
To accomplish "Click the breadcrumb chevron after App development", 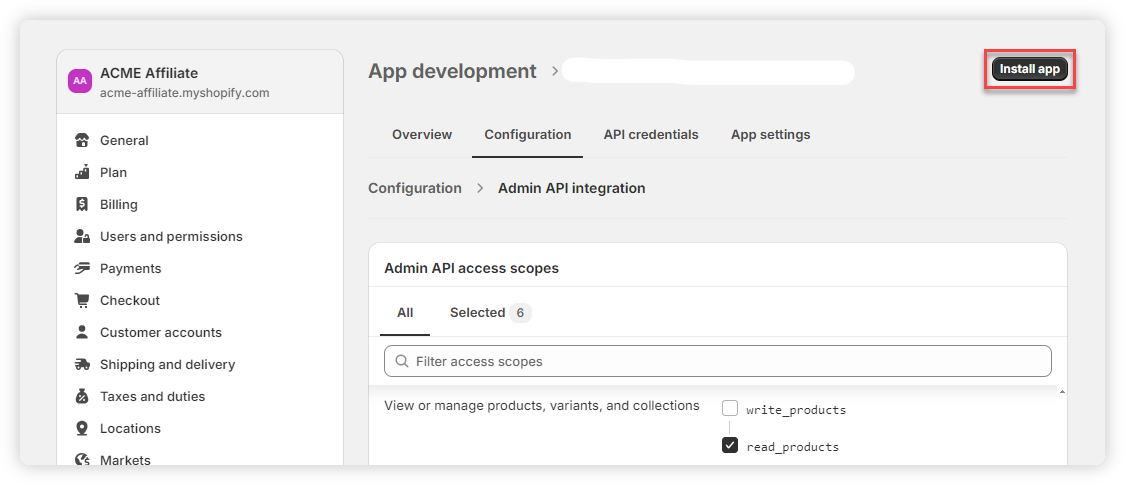I will [x=556, y=72].
